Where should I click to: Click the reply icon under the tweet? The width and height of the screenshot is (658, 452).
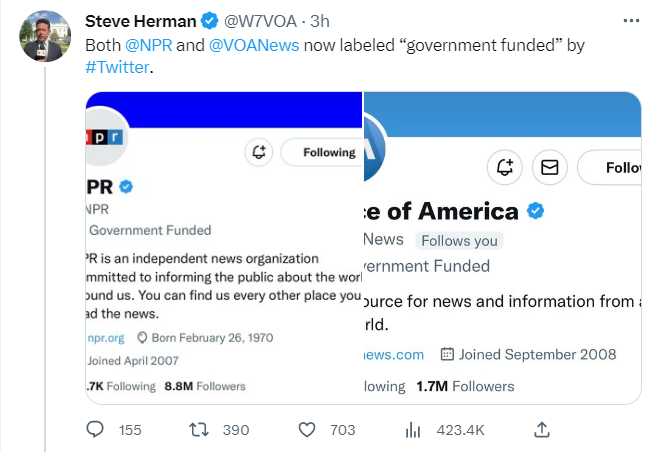tap(96, 429)
